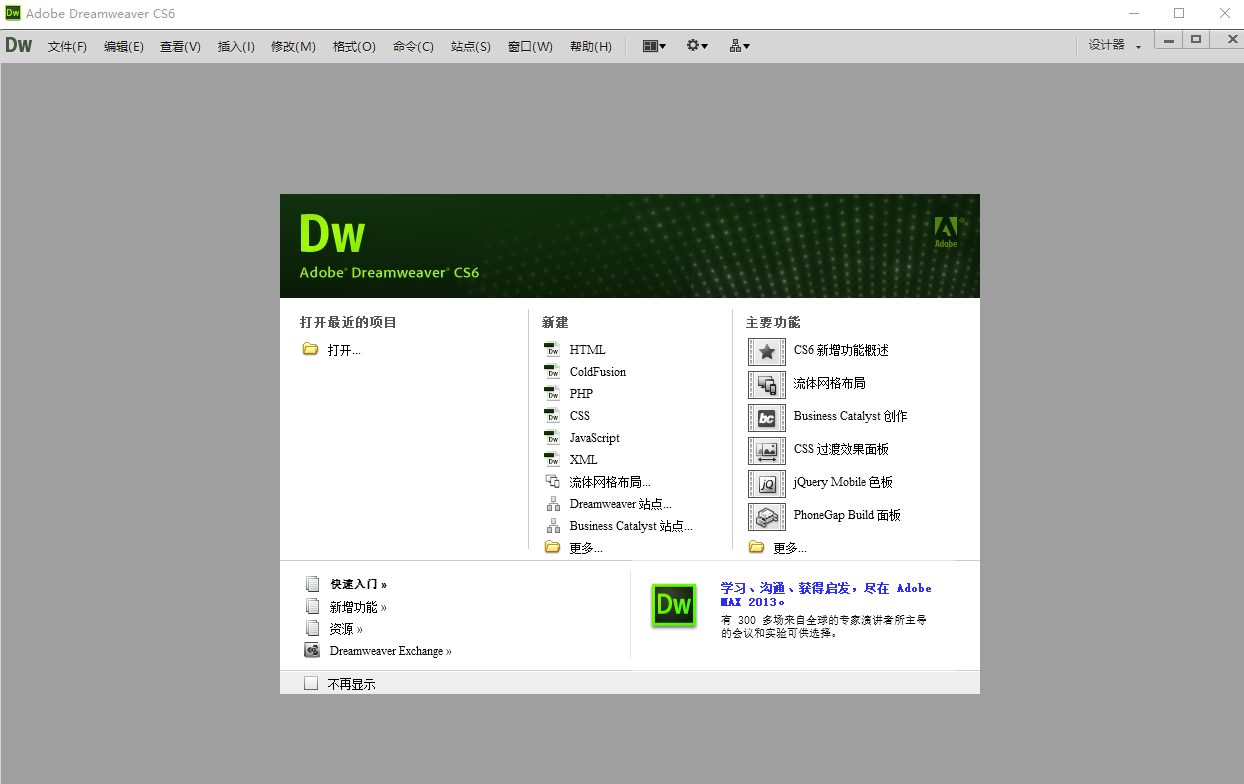
Task: Click the Business Catalyst bc icon
Action: click(767, 418)
